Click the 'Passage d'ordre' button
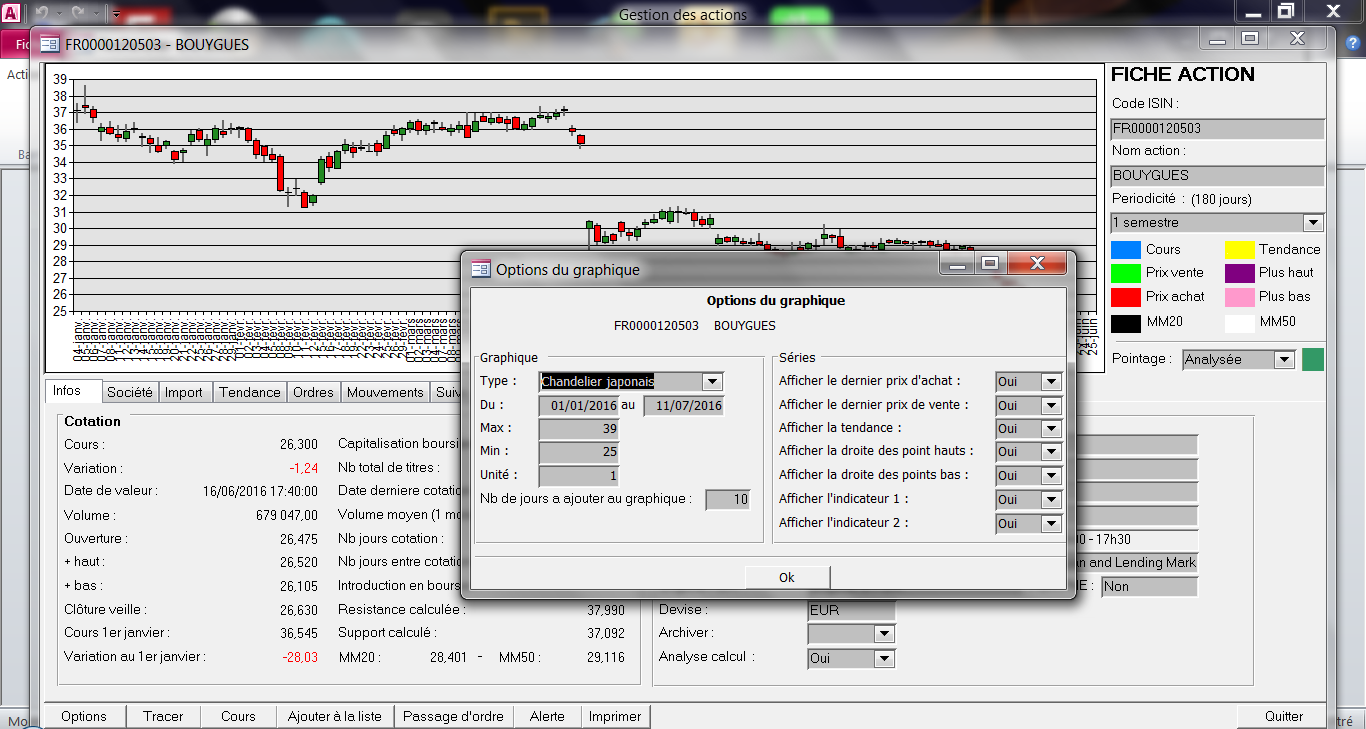Image resolution: width=1366 pixels, height=729 pixels. 455,716
